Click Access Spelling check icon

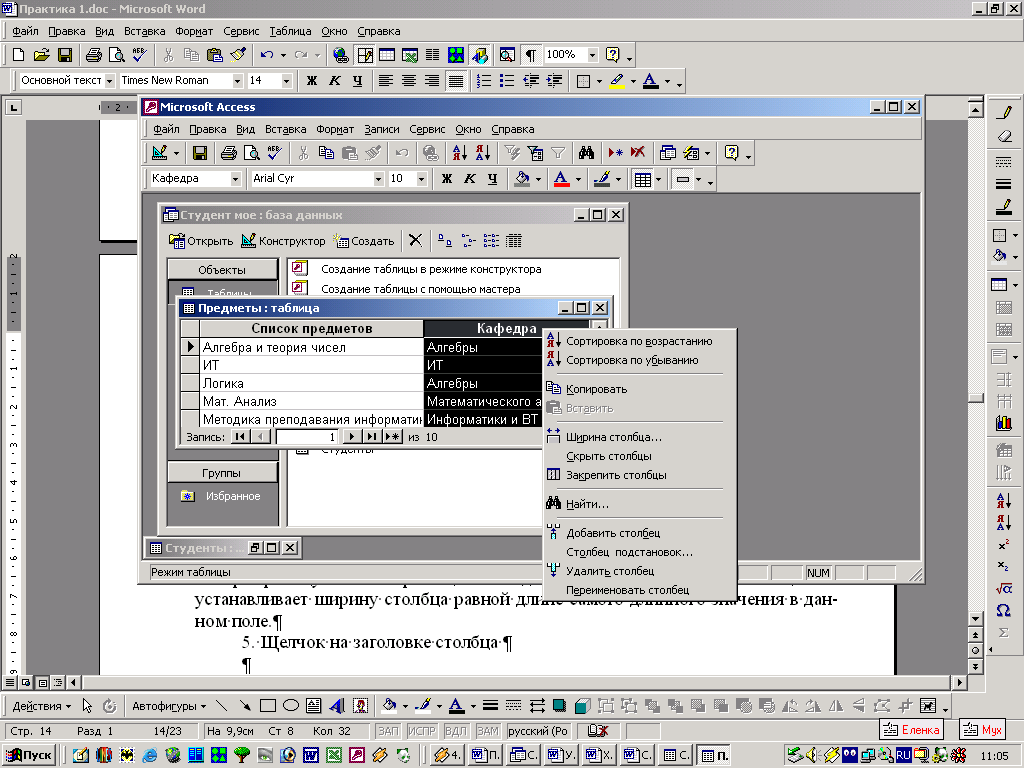tap(274, 153)
